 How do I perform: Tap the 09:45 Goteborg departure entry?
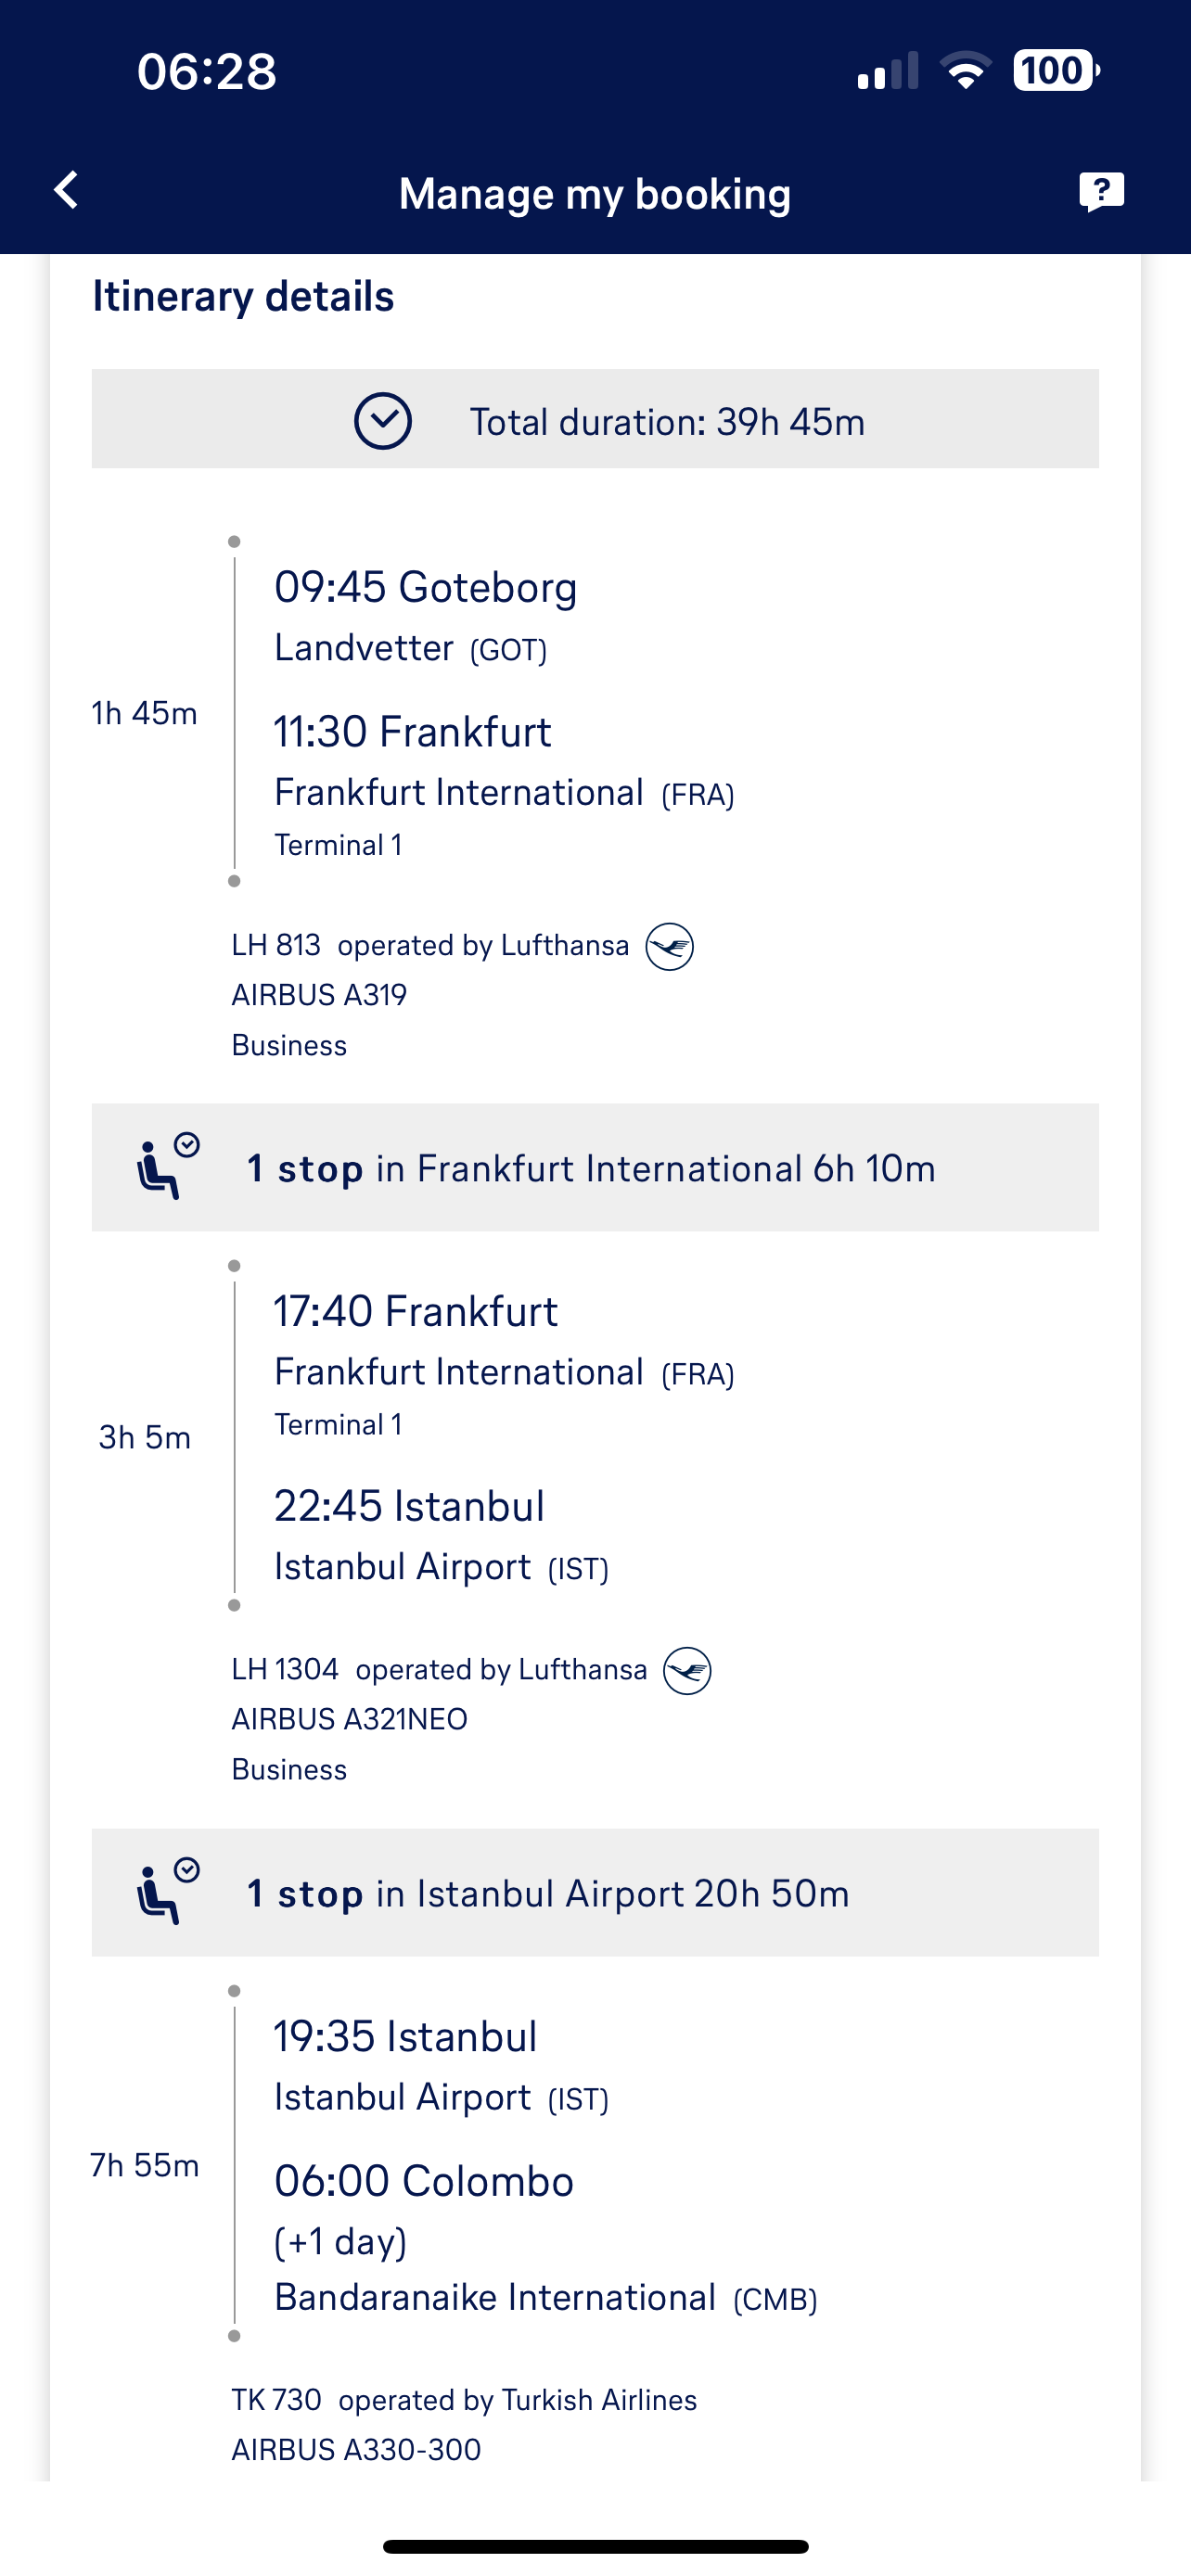[x=425, y=588]
